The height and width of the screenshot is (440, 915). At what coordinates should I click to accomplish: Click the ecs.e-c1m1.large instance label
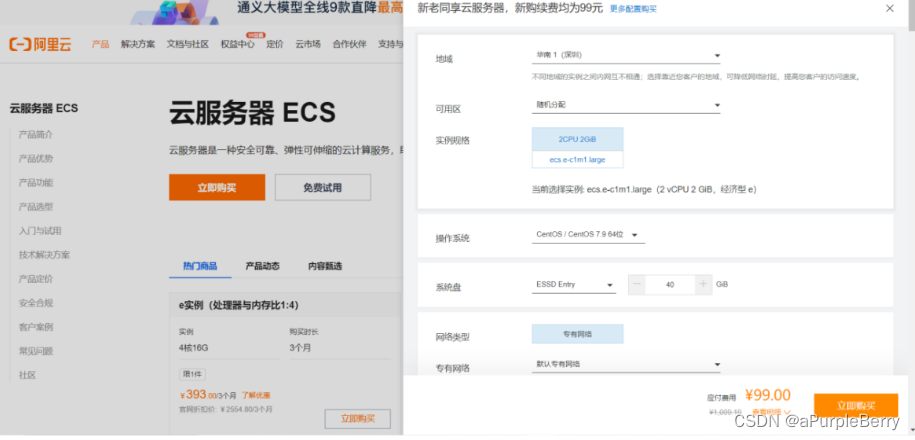577,160
